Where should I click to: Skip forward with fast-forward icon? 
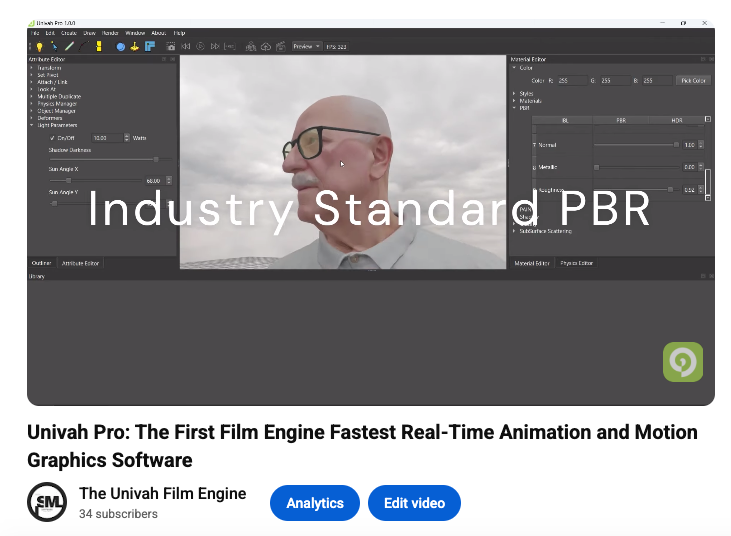tap(215, 47)
